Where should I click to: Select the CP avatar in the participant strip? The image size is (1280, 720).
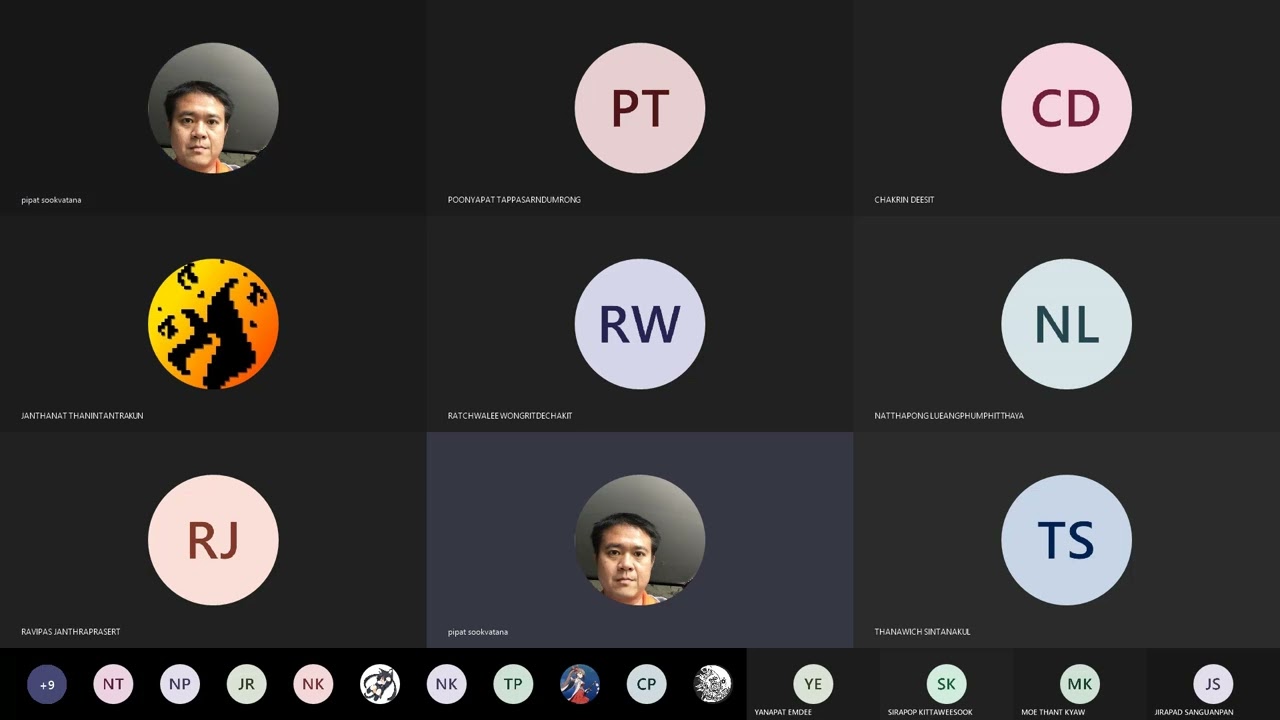(646, 685)
